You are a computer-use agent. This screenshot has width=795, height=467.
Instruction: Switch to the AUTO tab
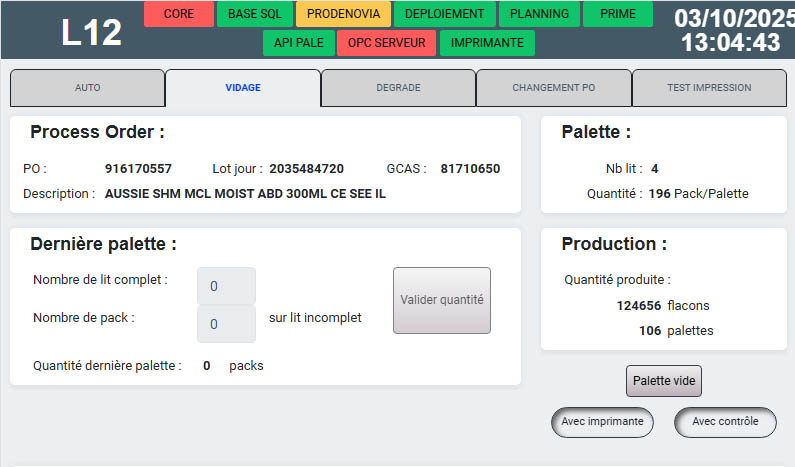87,88
